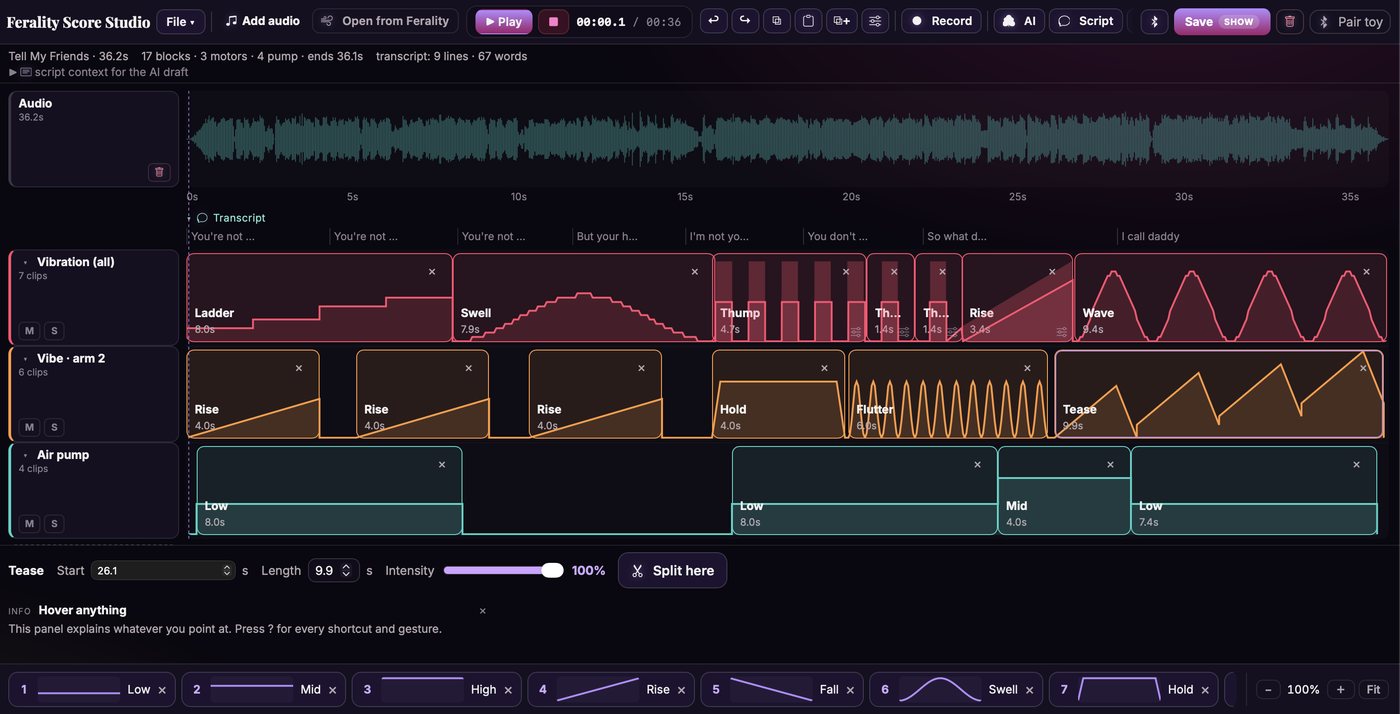Collapse the Vibration (all) track arrow
The height and width of the screenshot is (714, 1400).
tap(25, 263)
